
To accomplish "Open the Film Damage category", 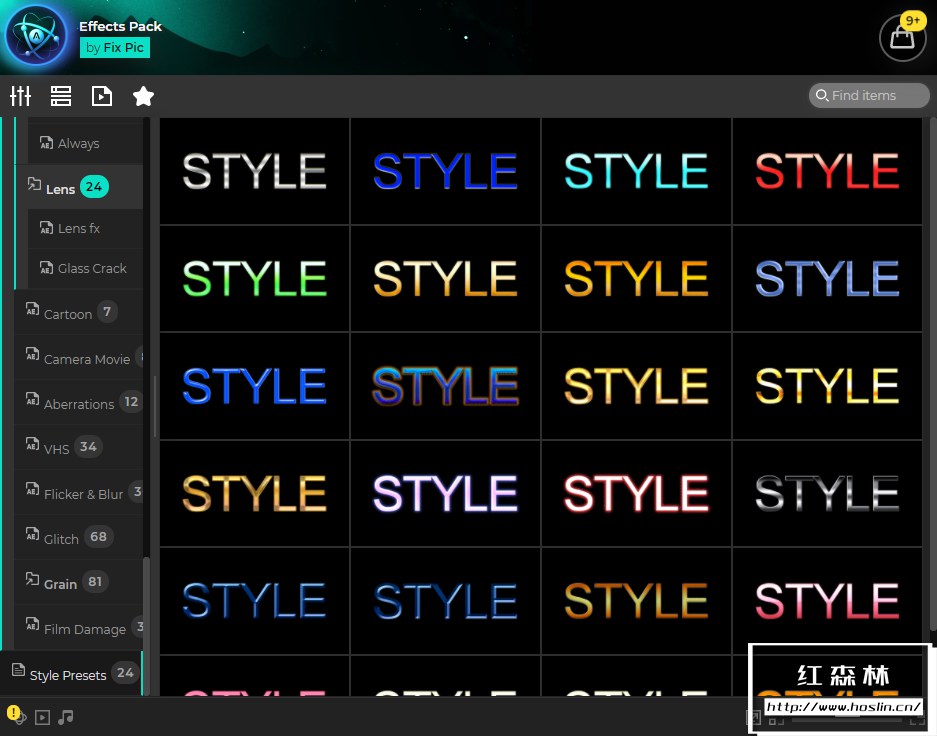I will (79, 627).
